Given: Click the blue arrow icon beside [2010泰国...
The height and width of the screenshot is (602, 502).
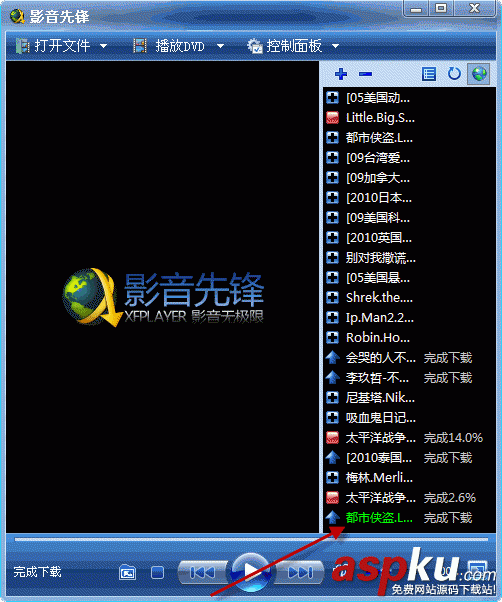Looking at the screenshot, I should click(x=332, y=457).
